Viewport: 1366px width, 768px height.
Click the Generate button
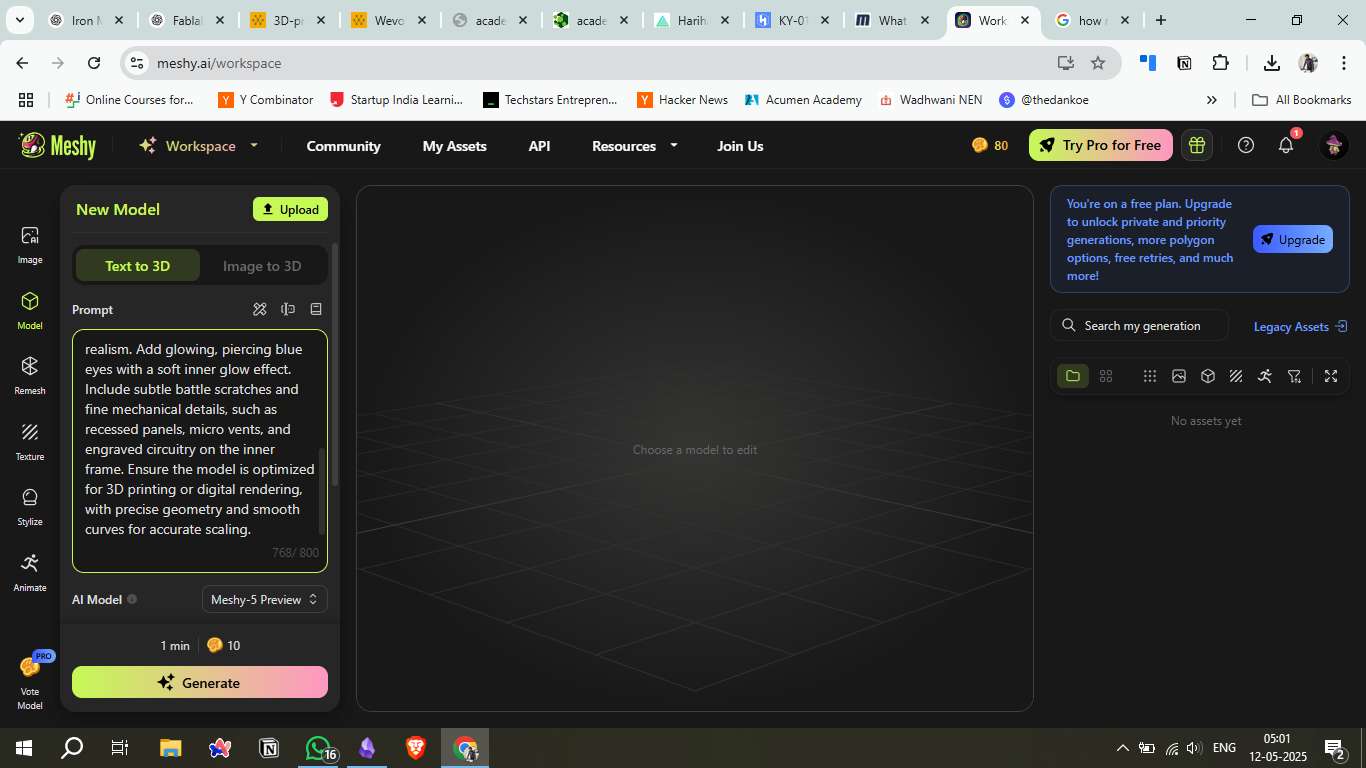[x=200, y=682]
